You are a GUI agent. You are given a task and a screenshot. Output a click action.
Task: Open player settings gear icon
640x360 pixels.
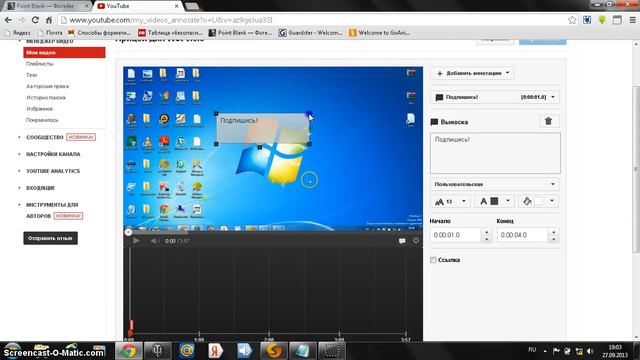416,241
